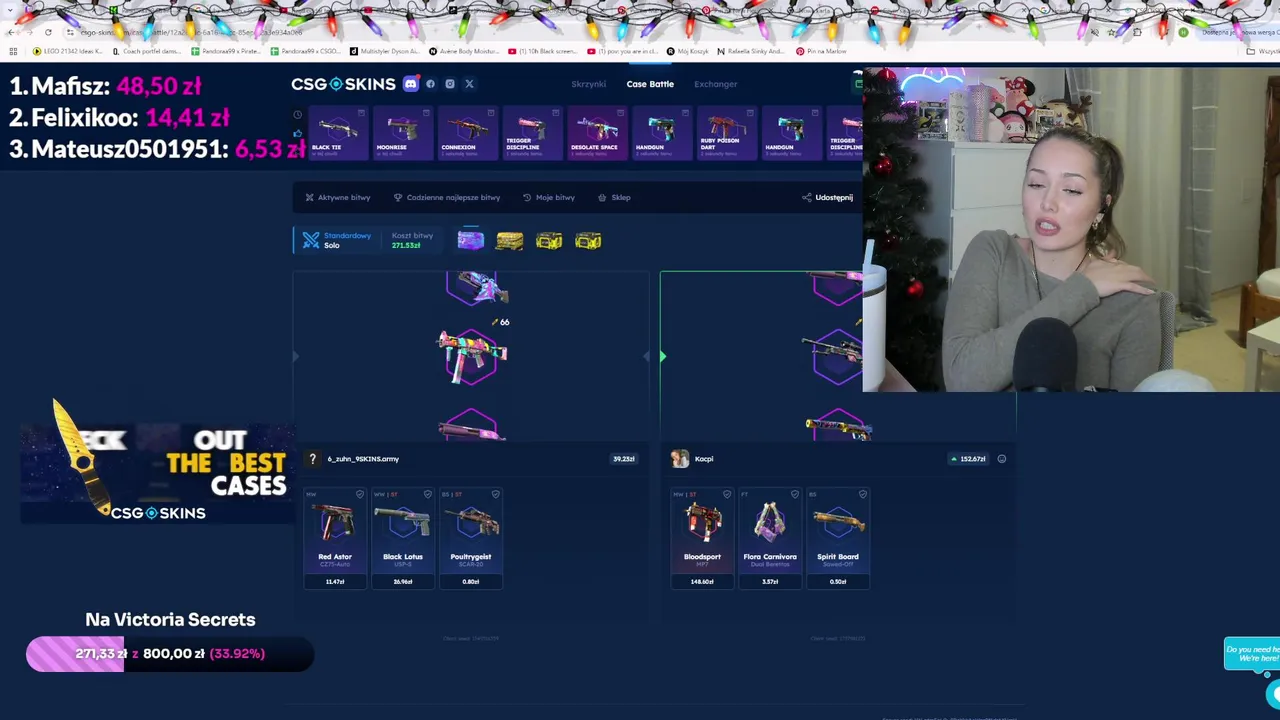This screenshot has height=720, width=1280.
Task: Open the Coach portfel damski bookmark
Action: point(147,51)
